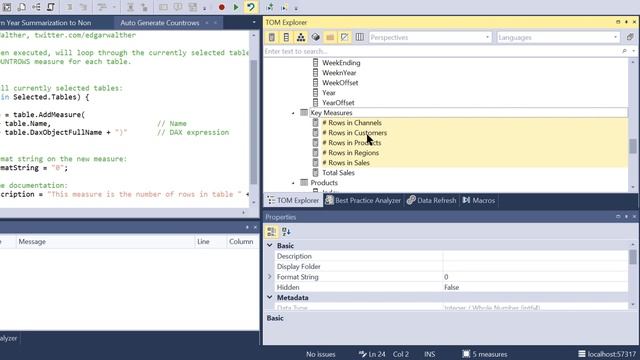Collapse the Basic properties section
Image resolution: width=640 pixels, height=360 pixels.
click(270, 245)
